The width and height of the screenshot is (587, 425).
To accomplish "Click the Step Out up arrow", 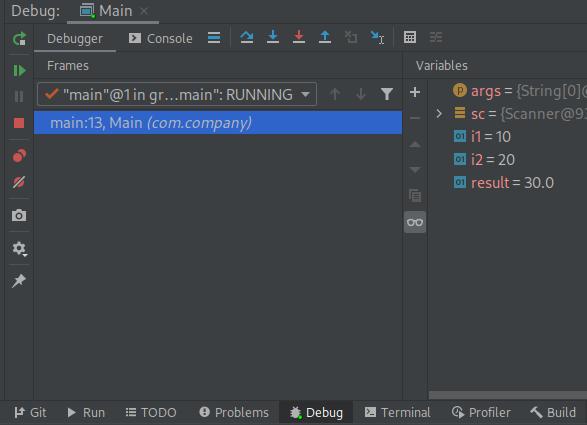I will point(325,37).
